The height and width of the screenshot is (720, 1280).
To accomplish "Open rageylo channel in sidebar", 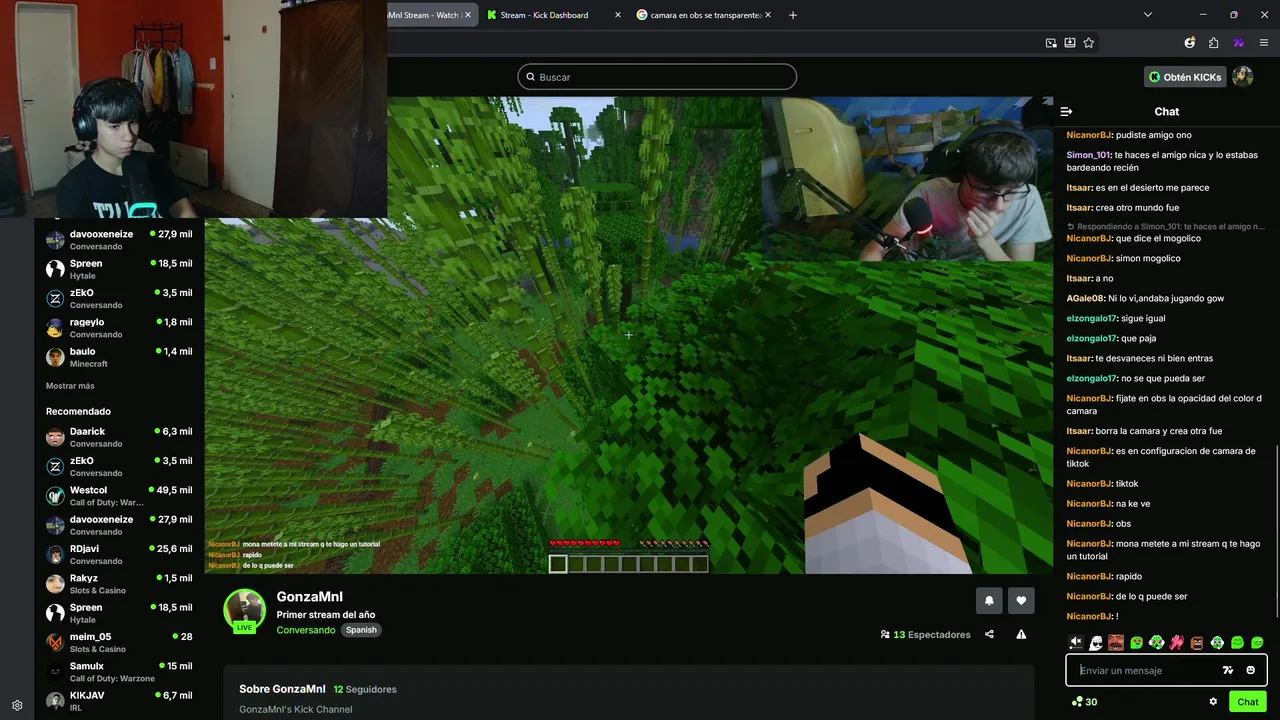I will pos(118,328).
